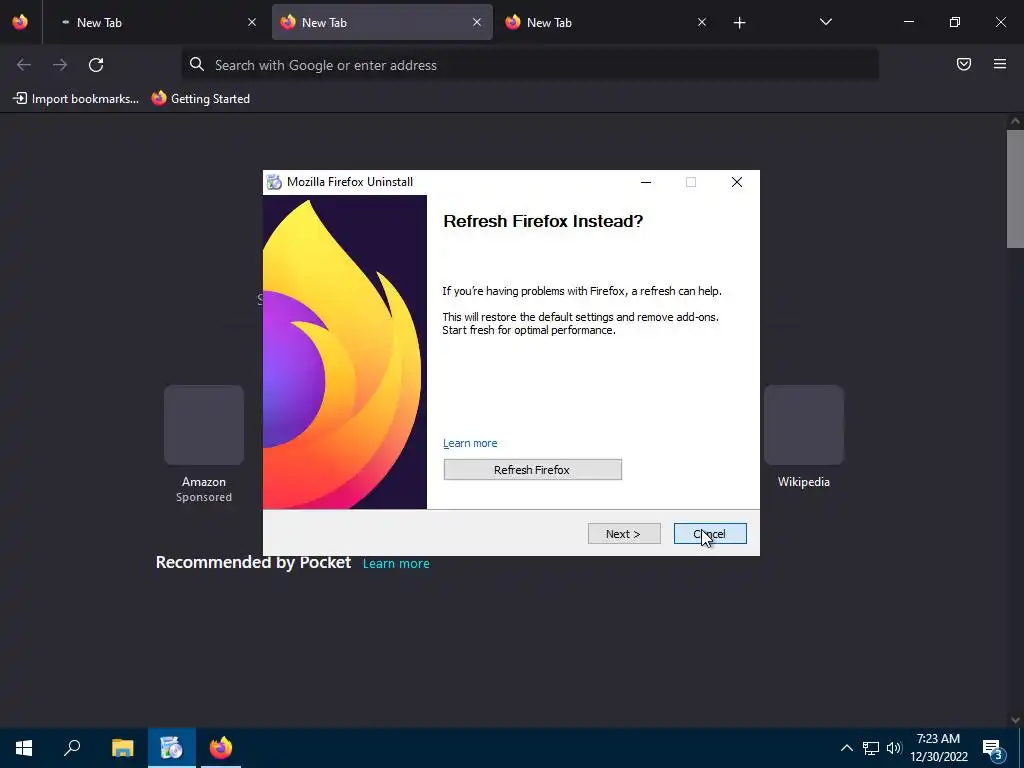
Task: Click the Firefox View icon at tab bar start
Action: (20, 22)
